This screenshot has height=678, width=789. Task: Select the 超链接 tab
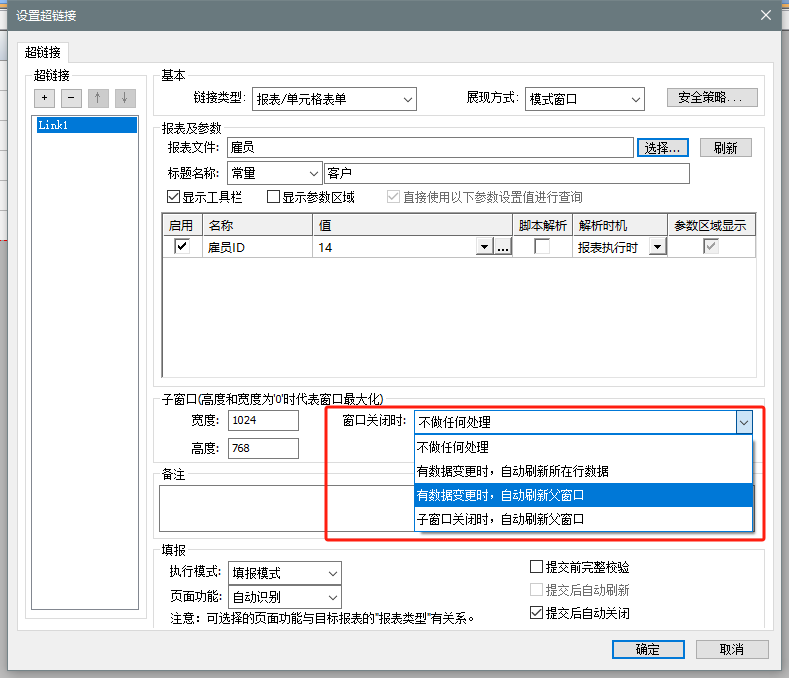pyautogui.click(x=42, y=51)
